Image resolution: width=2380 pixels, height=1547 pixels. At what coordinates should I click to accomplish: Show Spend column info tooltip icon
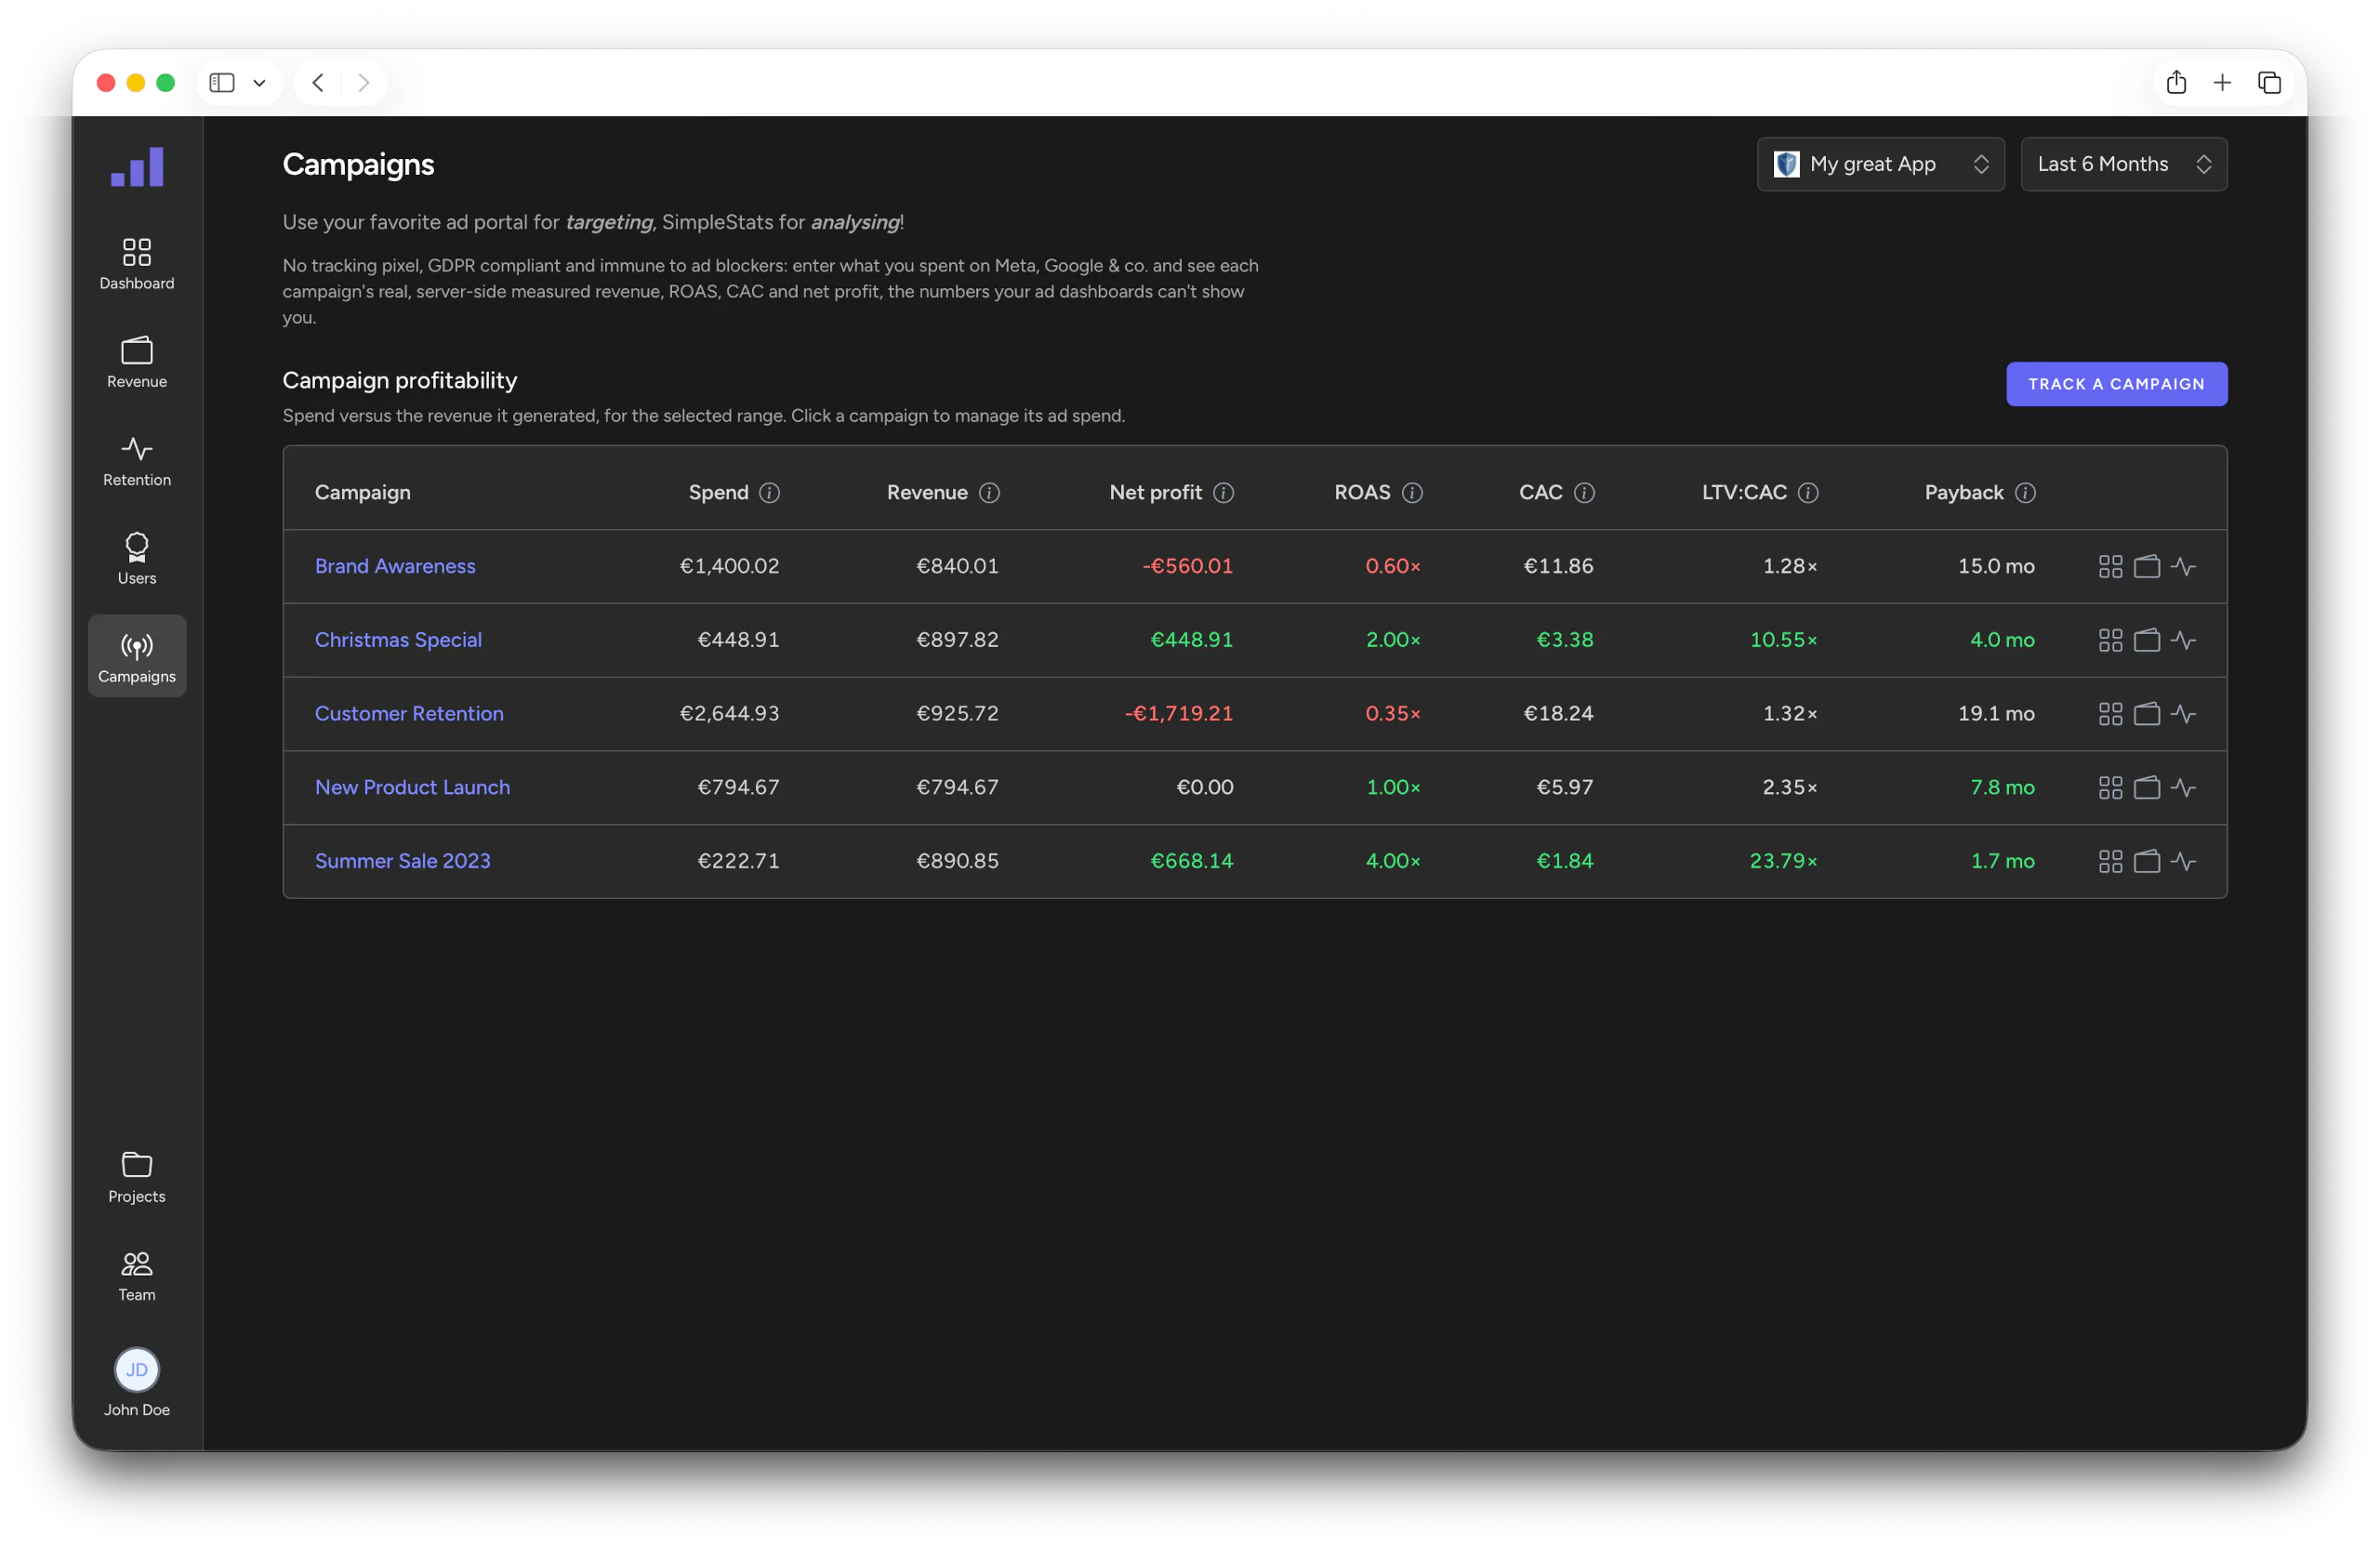point(769,493)
